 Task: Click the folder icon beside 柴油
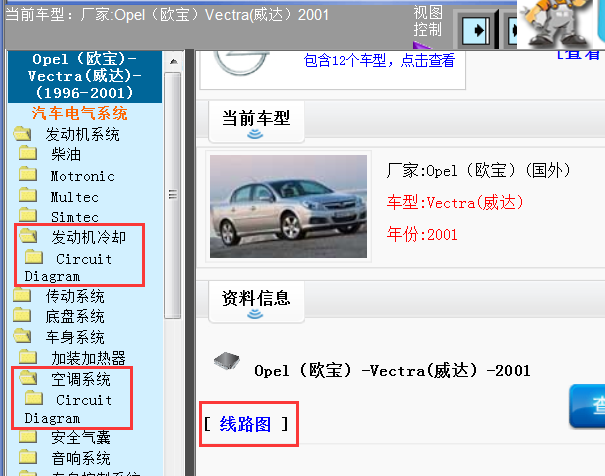click(x=28, y=154)
